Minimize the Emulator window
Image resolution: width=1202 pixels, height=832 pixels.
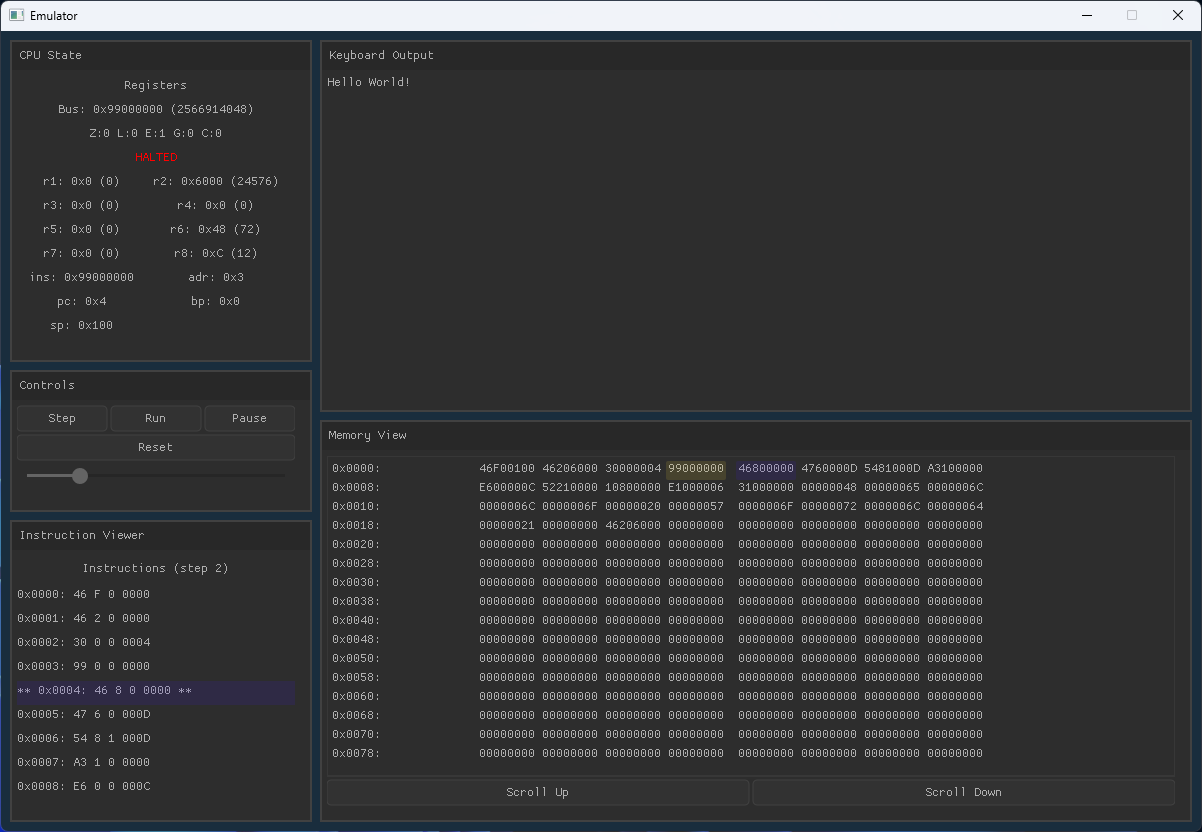(x=1086, y=15)
